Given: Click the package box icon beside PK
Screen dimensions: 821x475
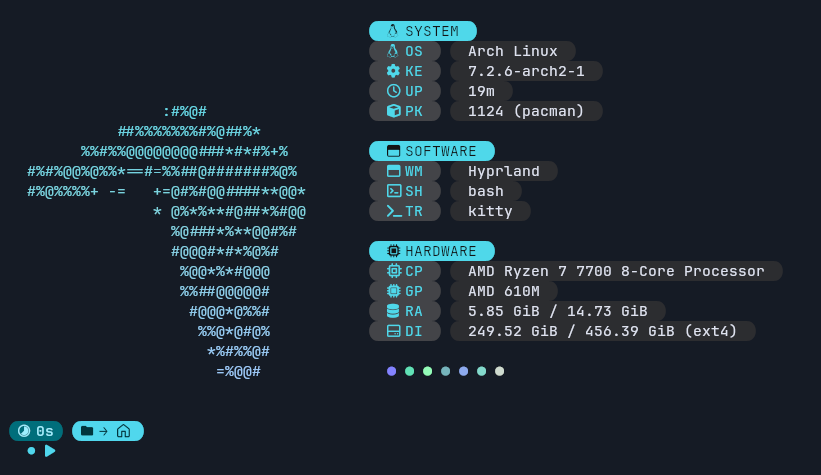Looking at the screenshot, I should tap(393, 111).
